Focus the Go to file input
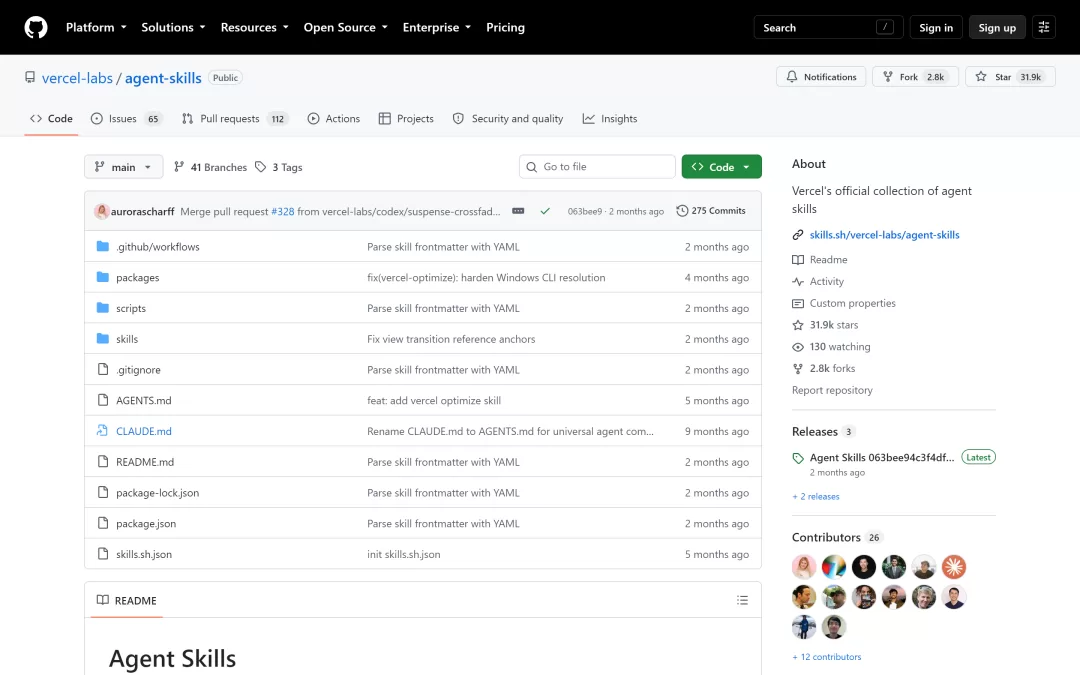 click(x=597, y=167)
